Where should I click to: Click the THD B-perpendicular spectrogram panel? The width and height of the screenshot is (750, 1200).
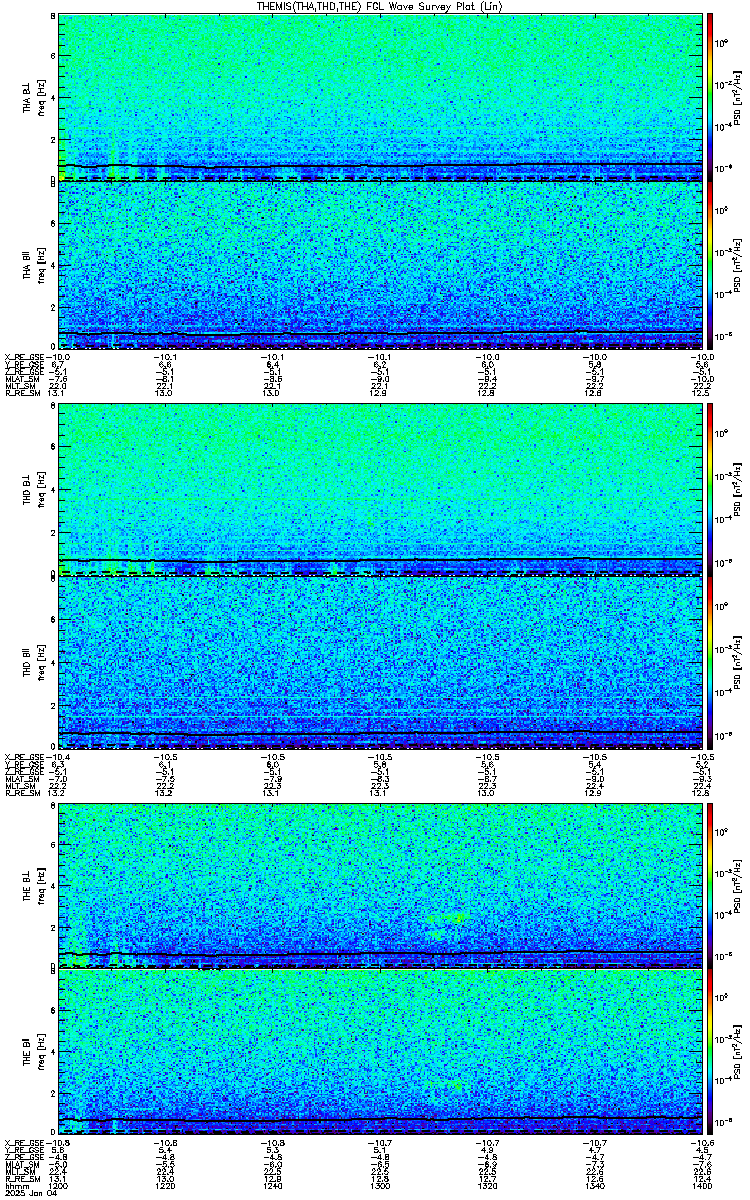[x=381, y=491]
